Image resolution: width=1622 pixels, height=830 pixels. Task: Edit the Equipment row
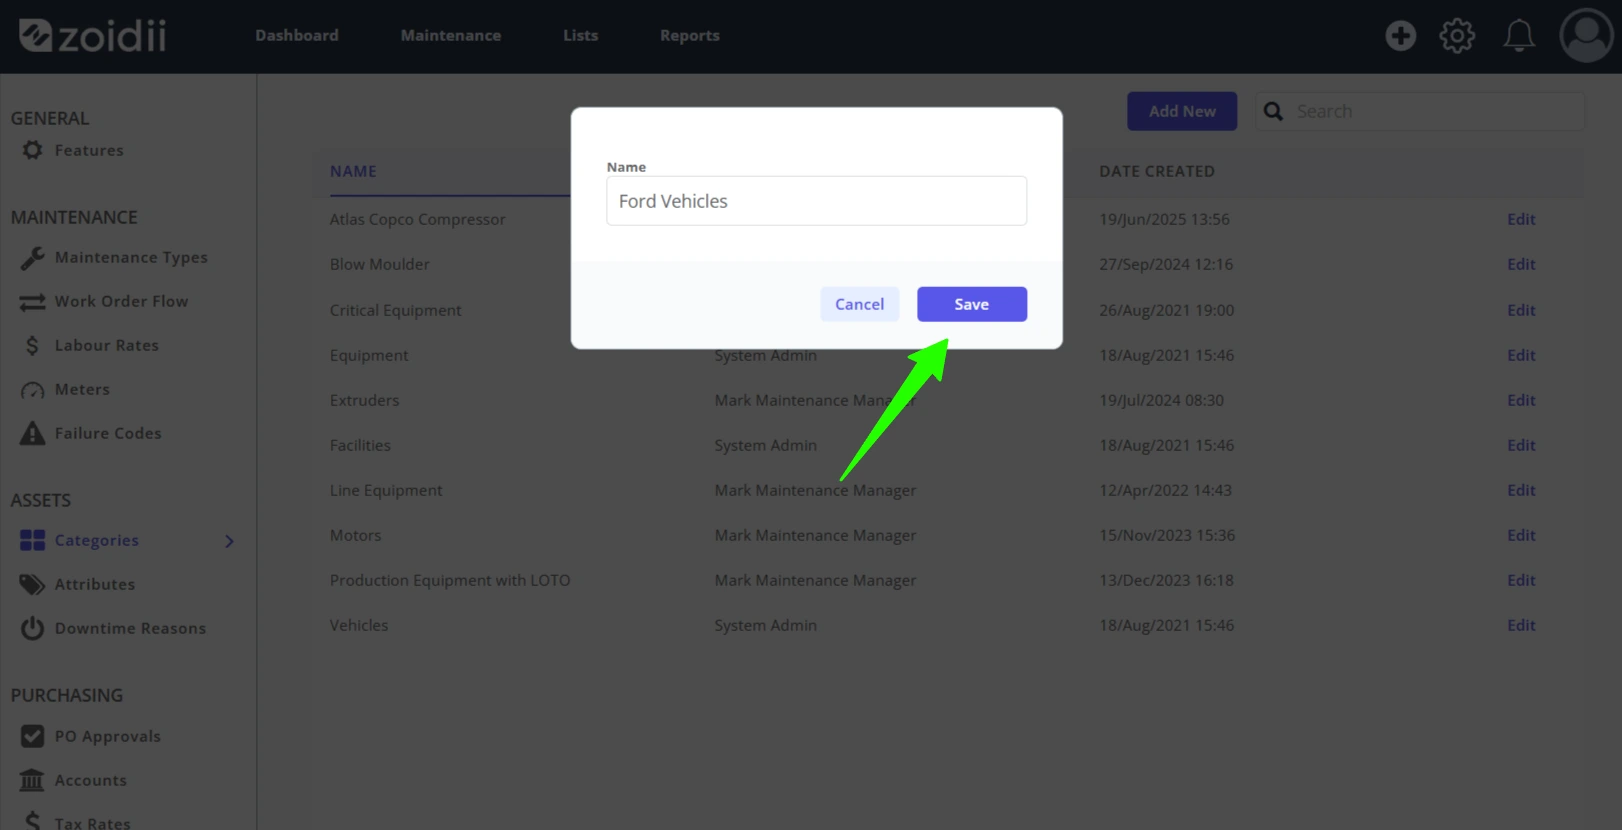click(1521, 355)
